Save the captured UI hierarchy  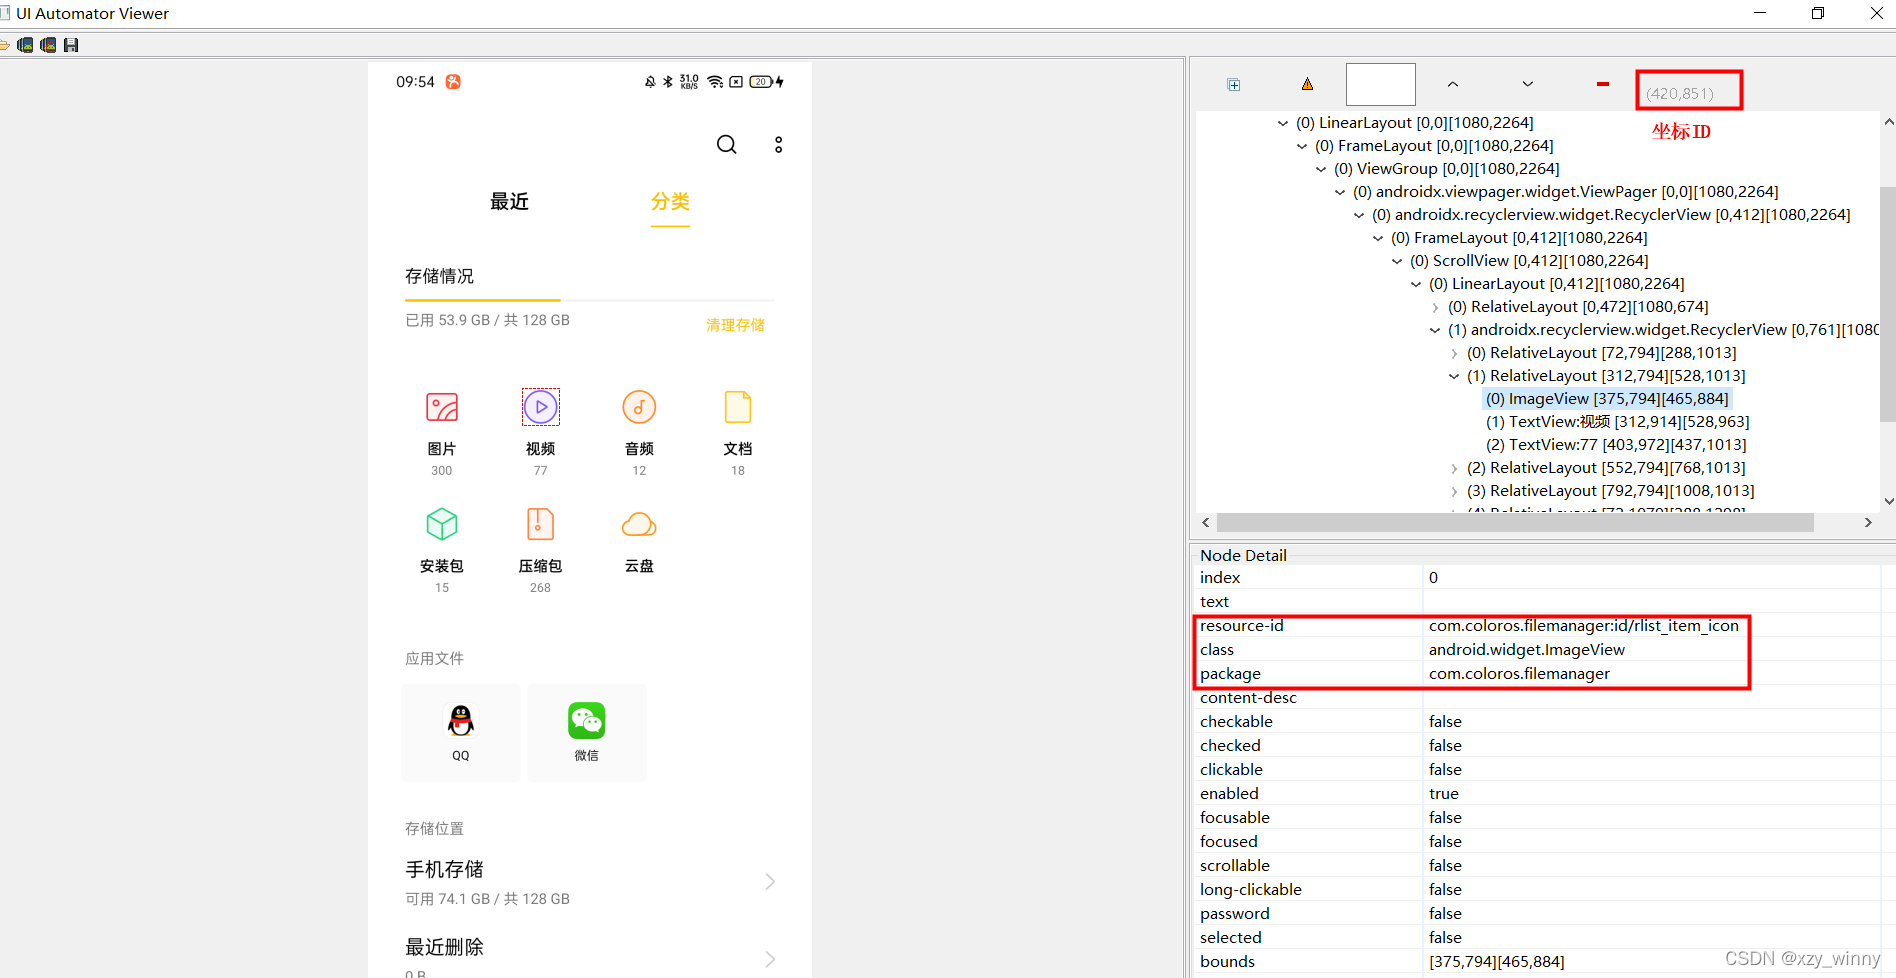tap(71, 45)
